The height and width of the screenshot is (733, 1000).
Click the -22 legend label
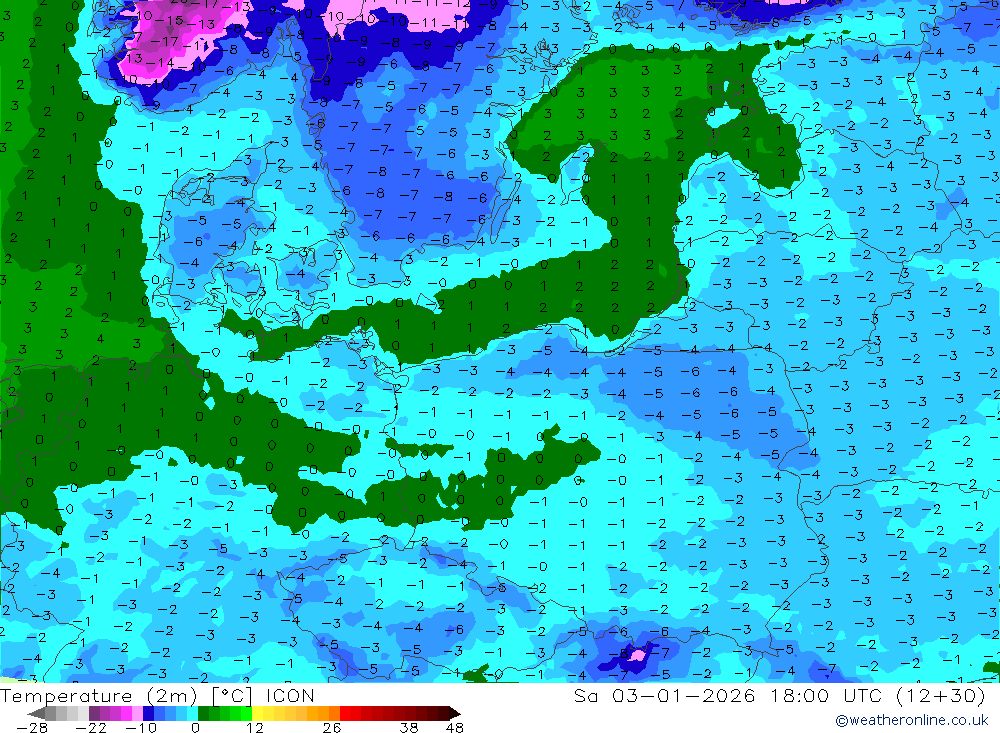(91, 728)
